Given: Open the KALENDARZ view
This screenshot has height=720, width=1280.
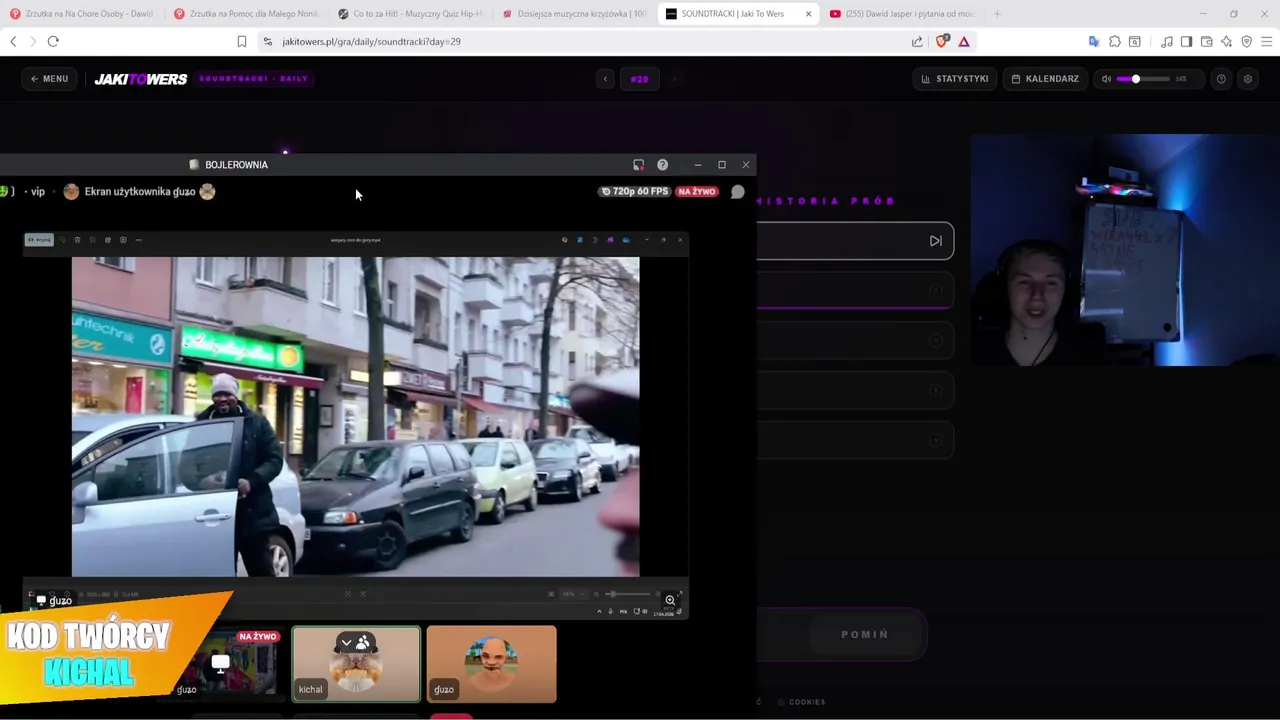Looking at the screenshot, I should pyautogui.click(x=1045, y=79).
